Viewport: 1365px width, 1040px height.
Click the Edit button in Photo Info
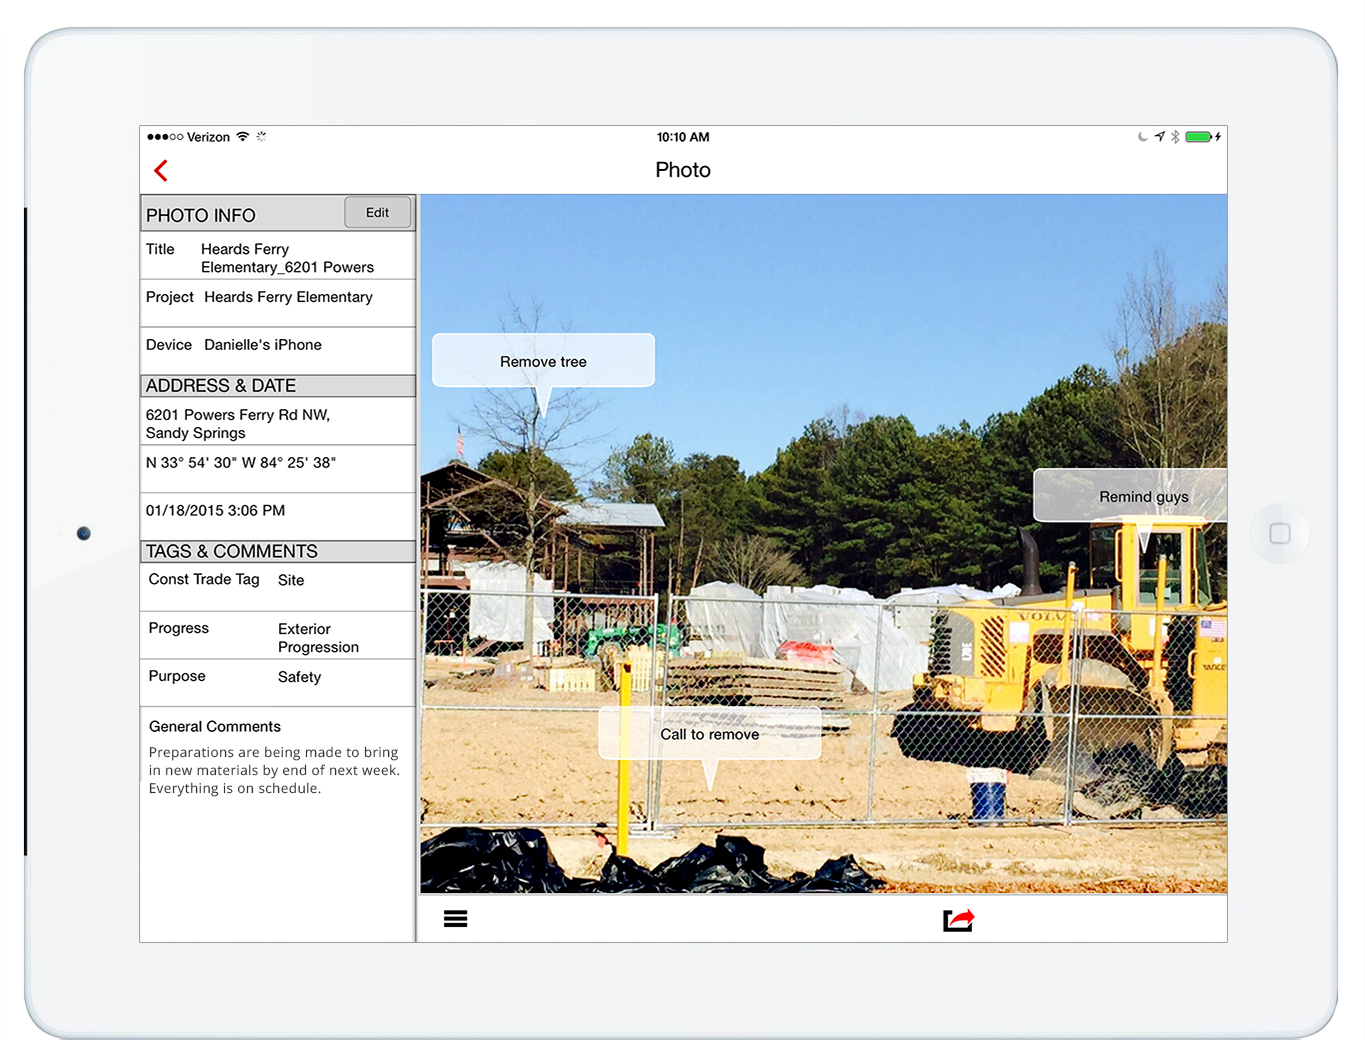[x=377, y=213]
